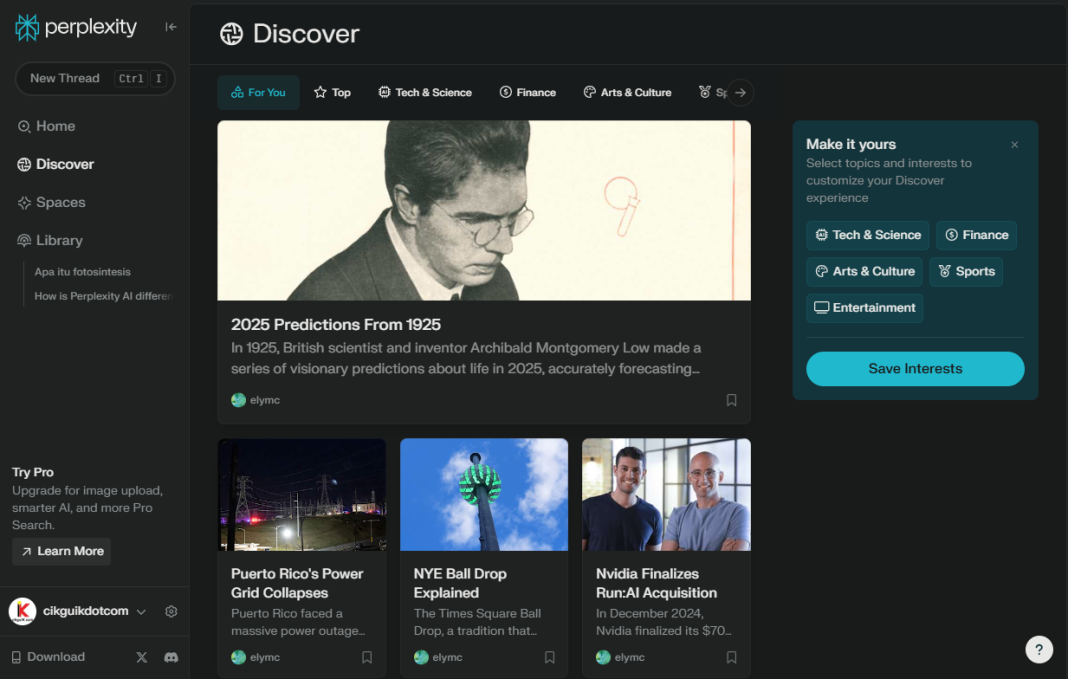Screen dimensions: 1068x679
Task: Open 'NYE Ball Drop Explained' article
Action: [x=460, y=583]
